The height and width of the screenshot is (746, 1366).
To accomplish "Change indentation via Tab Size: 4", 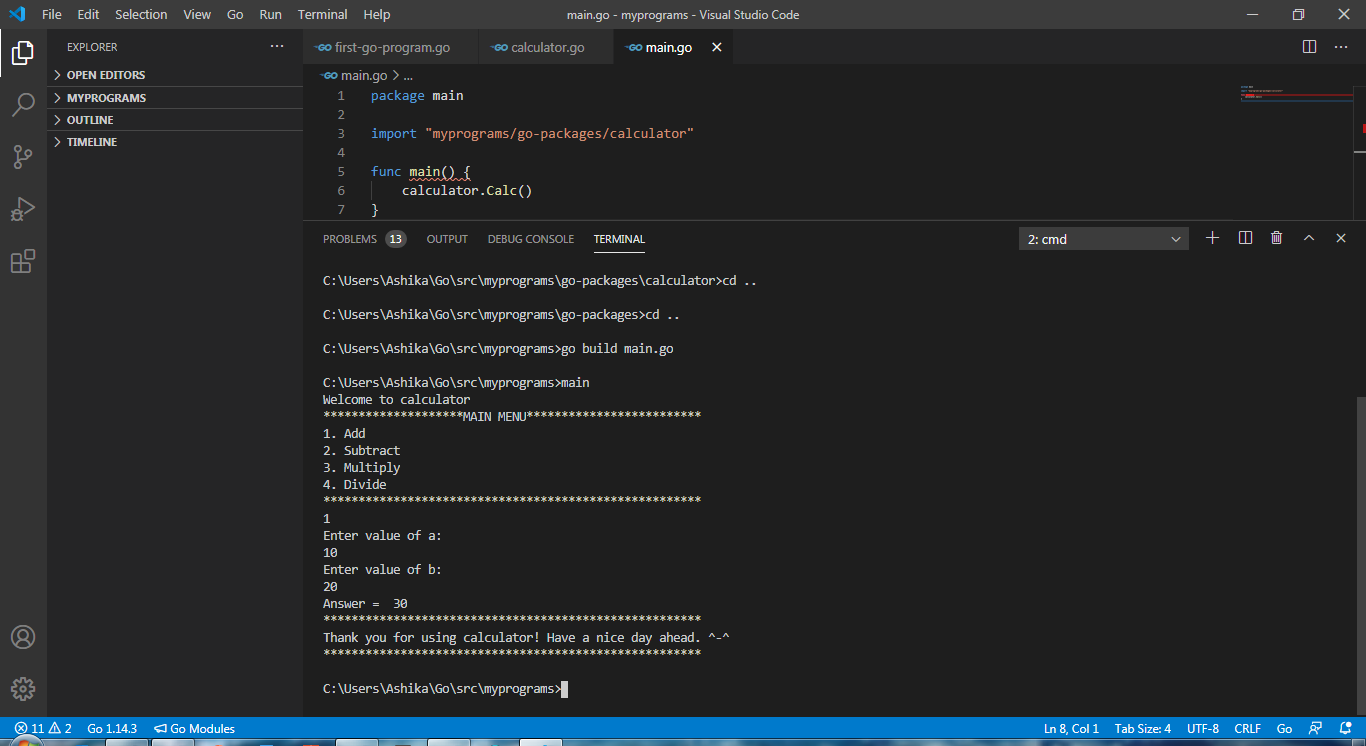I will point(1143,729).
